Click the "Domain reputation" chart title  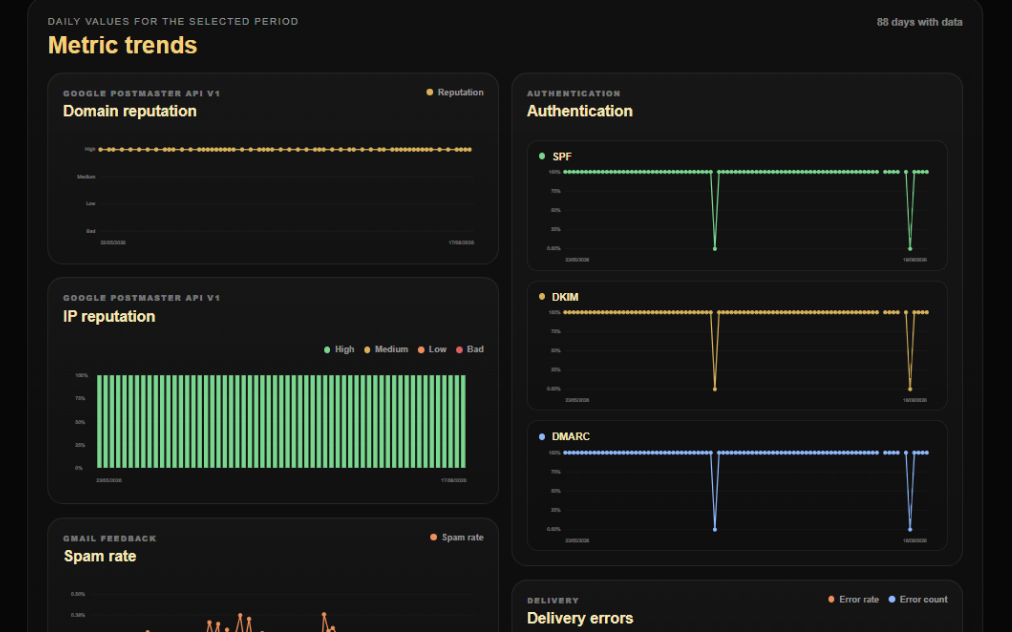pyautogui.click(x=130, y=111)
